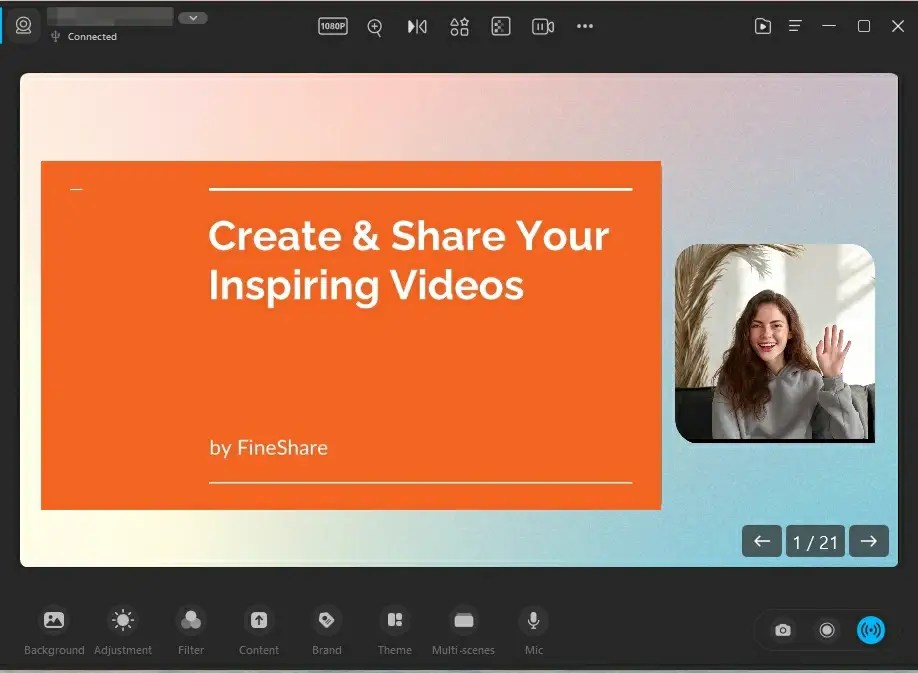Start recording with the record button
This screenshot has width=918, height=673.
(x=827, y=630)
